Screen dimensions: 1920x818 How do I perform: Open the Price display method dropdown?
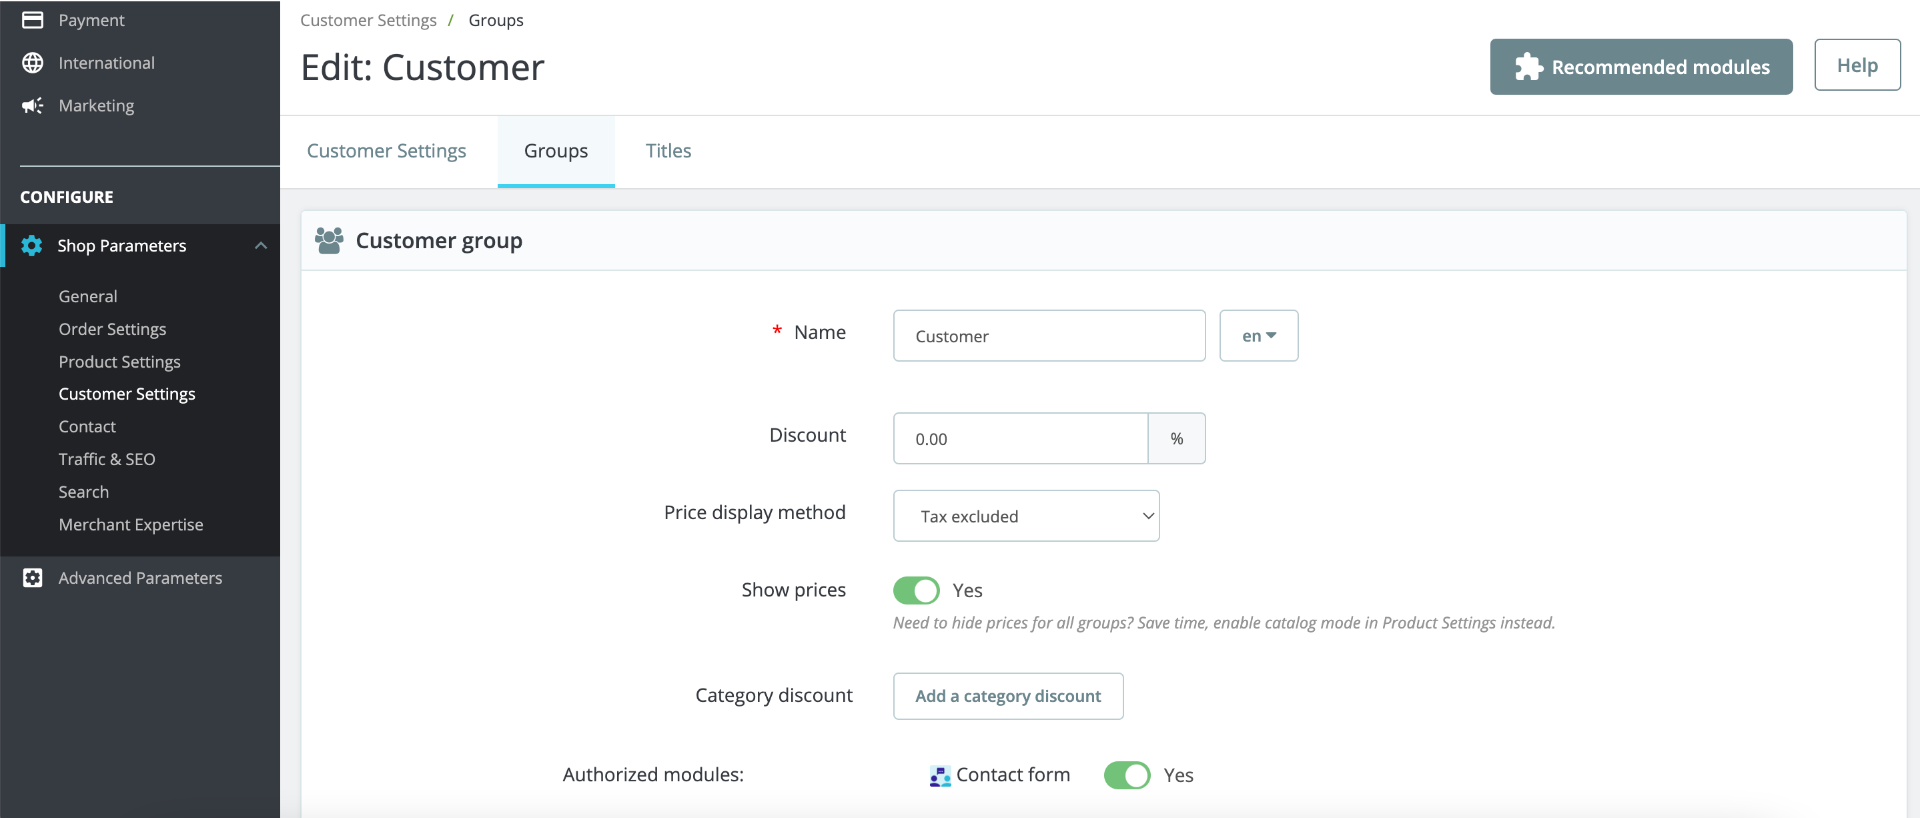point(1026,516)
